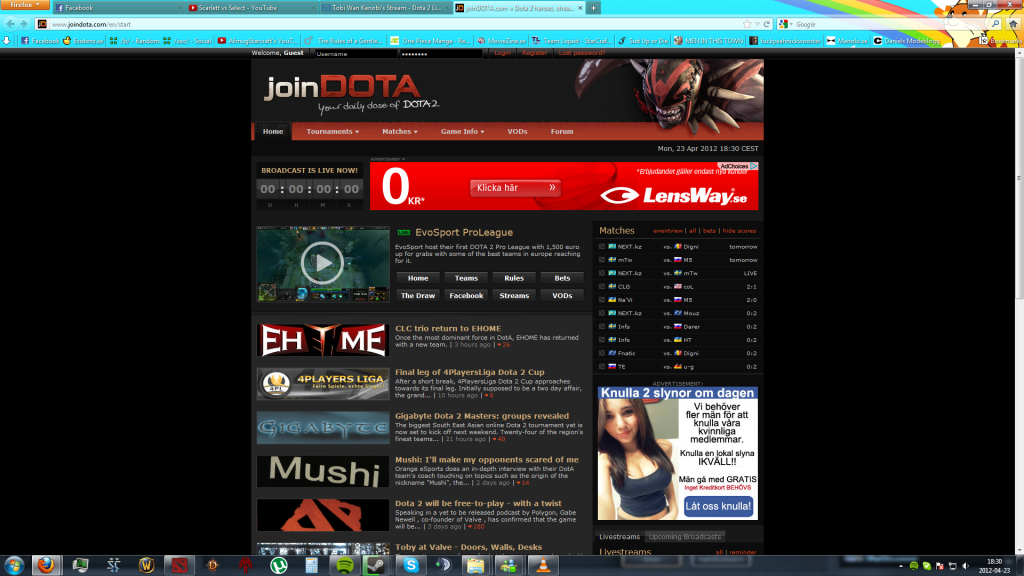Image resolution: width=1024 pixels, height=576 pixels.
Task: Open the Forum nav item
Action: pyautogui.click(x=562, y=131)
